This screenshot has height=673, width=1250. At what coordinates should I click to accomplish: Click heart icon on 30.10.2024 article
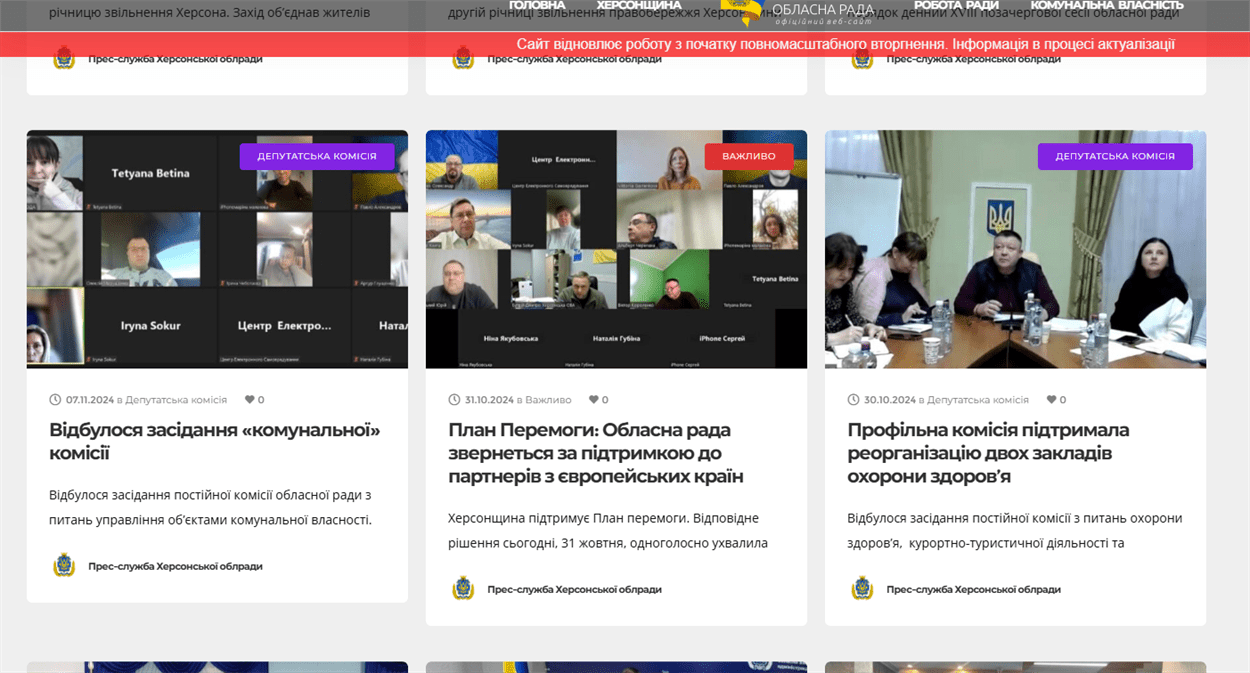1051,400
